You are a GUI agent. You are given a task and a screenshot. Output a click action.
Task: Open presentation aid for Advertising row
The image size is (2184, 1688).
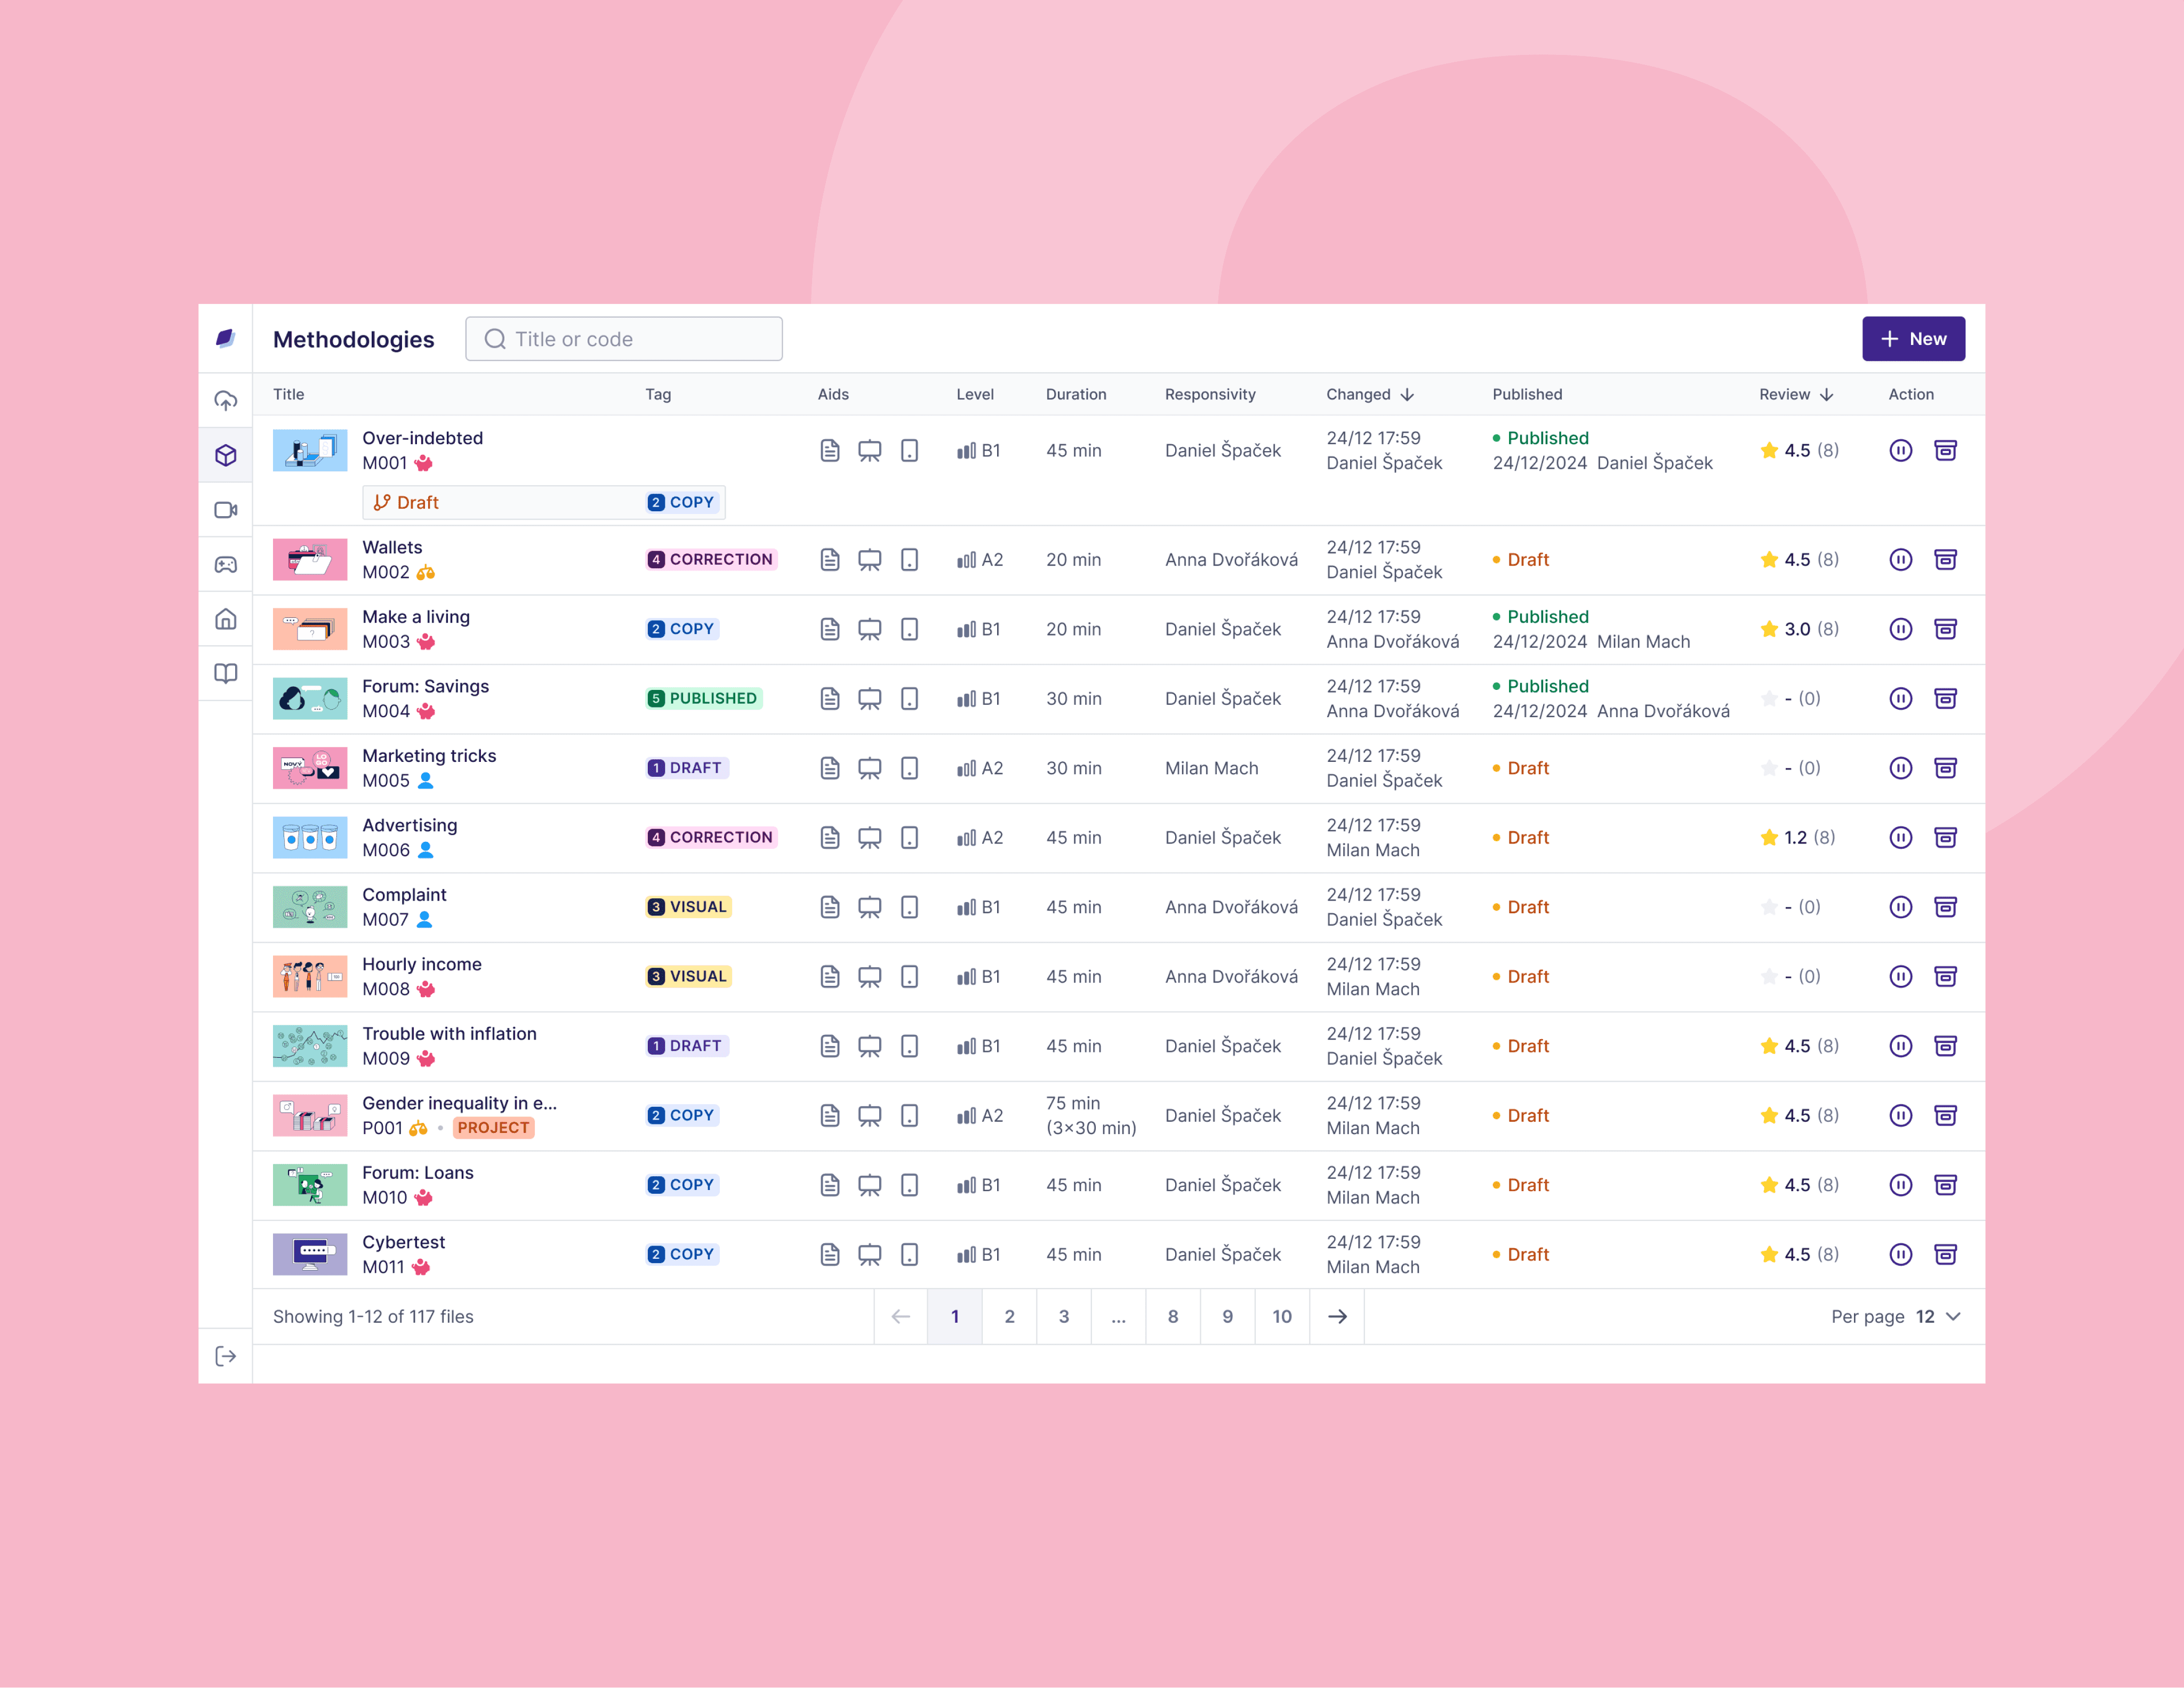coord(869,838)
